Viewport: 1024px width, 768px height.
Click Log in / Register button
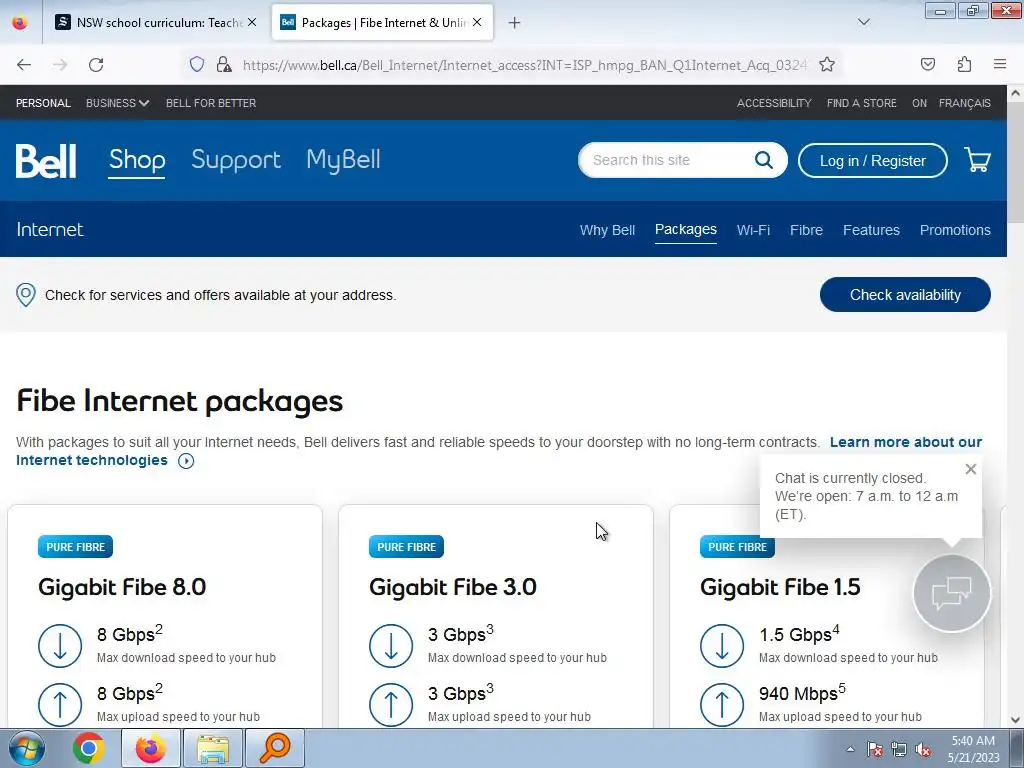[872, 161]
